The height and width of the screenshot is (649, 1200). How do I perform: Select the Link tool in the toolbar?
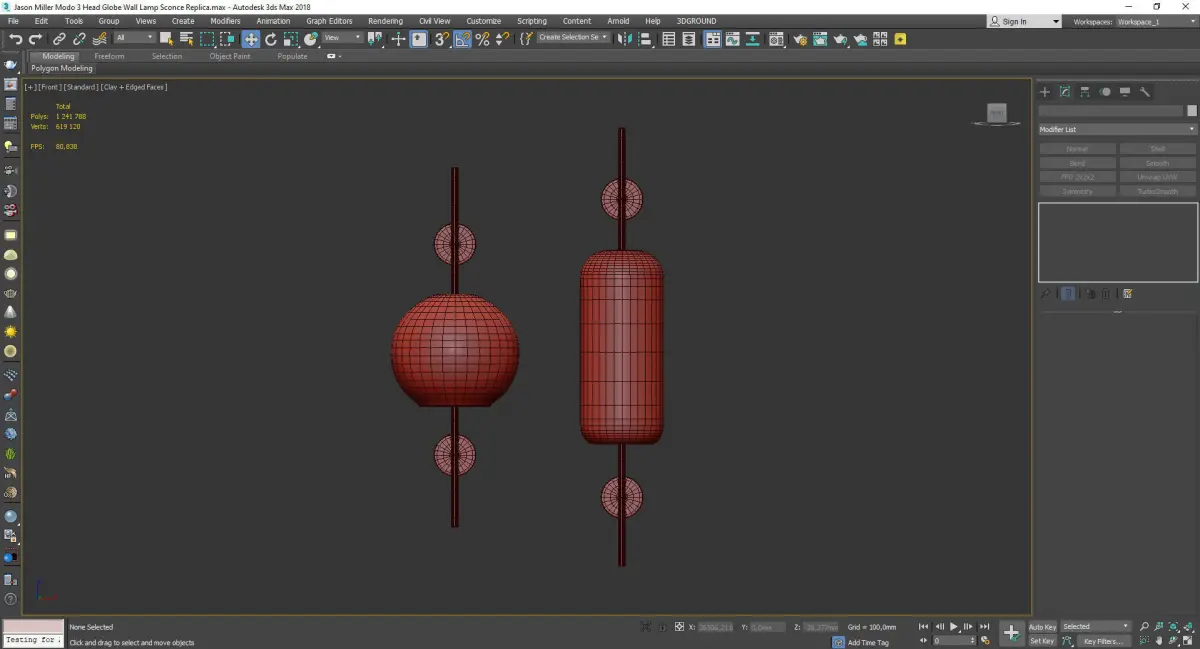60,39
